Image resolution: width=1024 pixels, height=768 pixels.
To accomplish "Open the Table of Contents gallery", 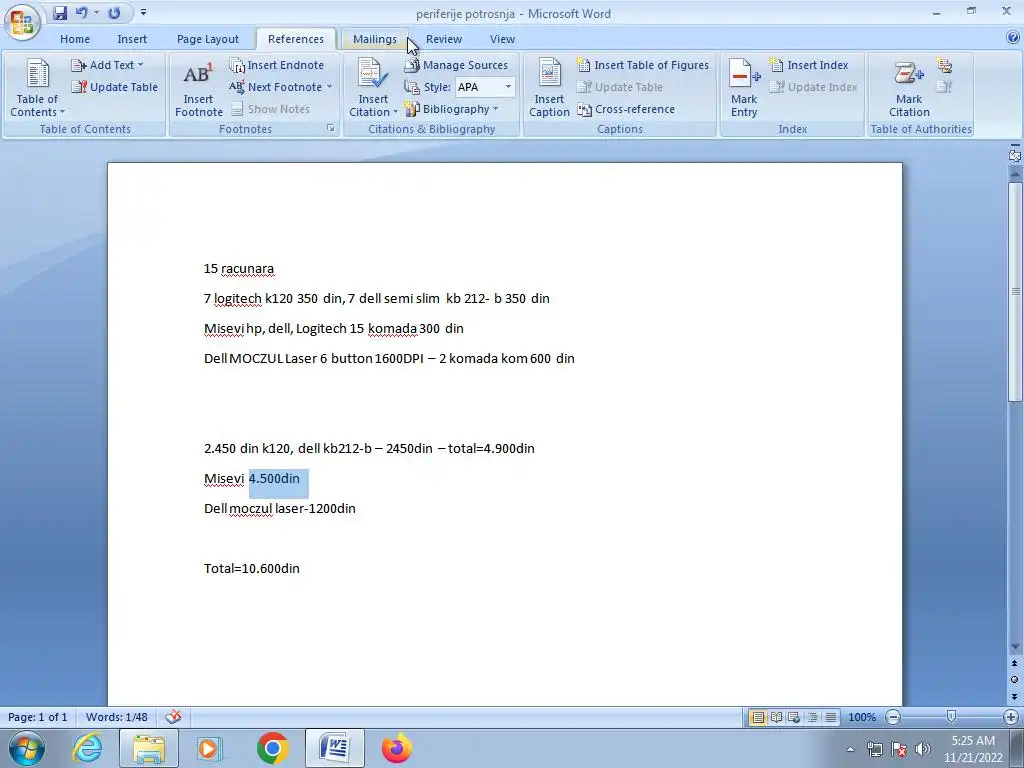I will click(x=37, y=88).
